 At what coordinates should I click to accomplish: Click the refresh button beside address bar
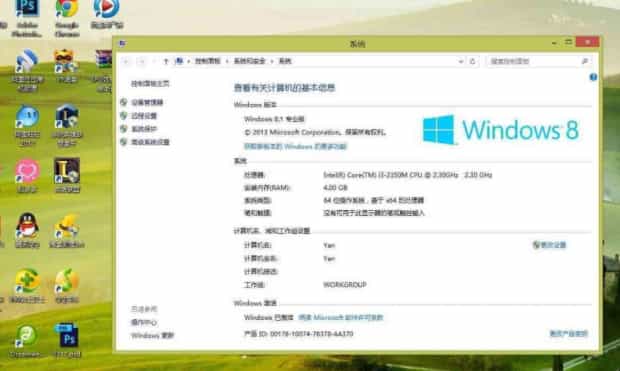[x=473, y=61]
